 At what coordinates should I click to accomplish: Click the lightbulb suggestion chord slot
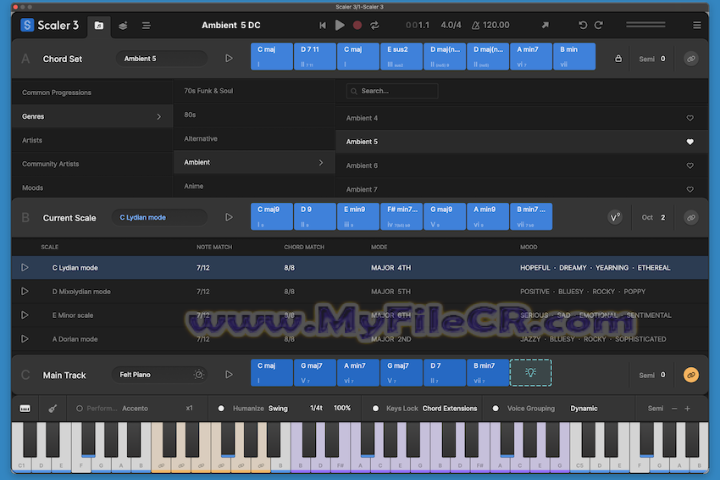point(530,373)
